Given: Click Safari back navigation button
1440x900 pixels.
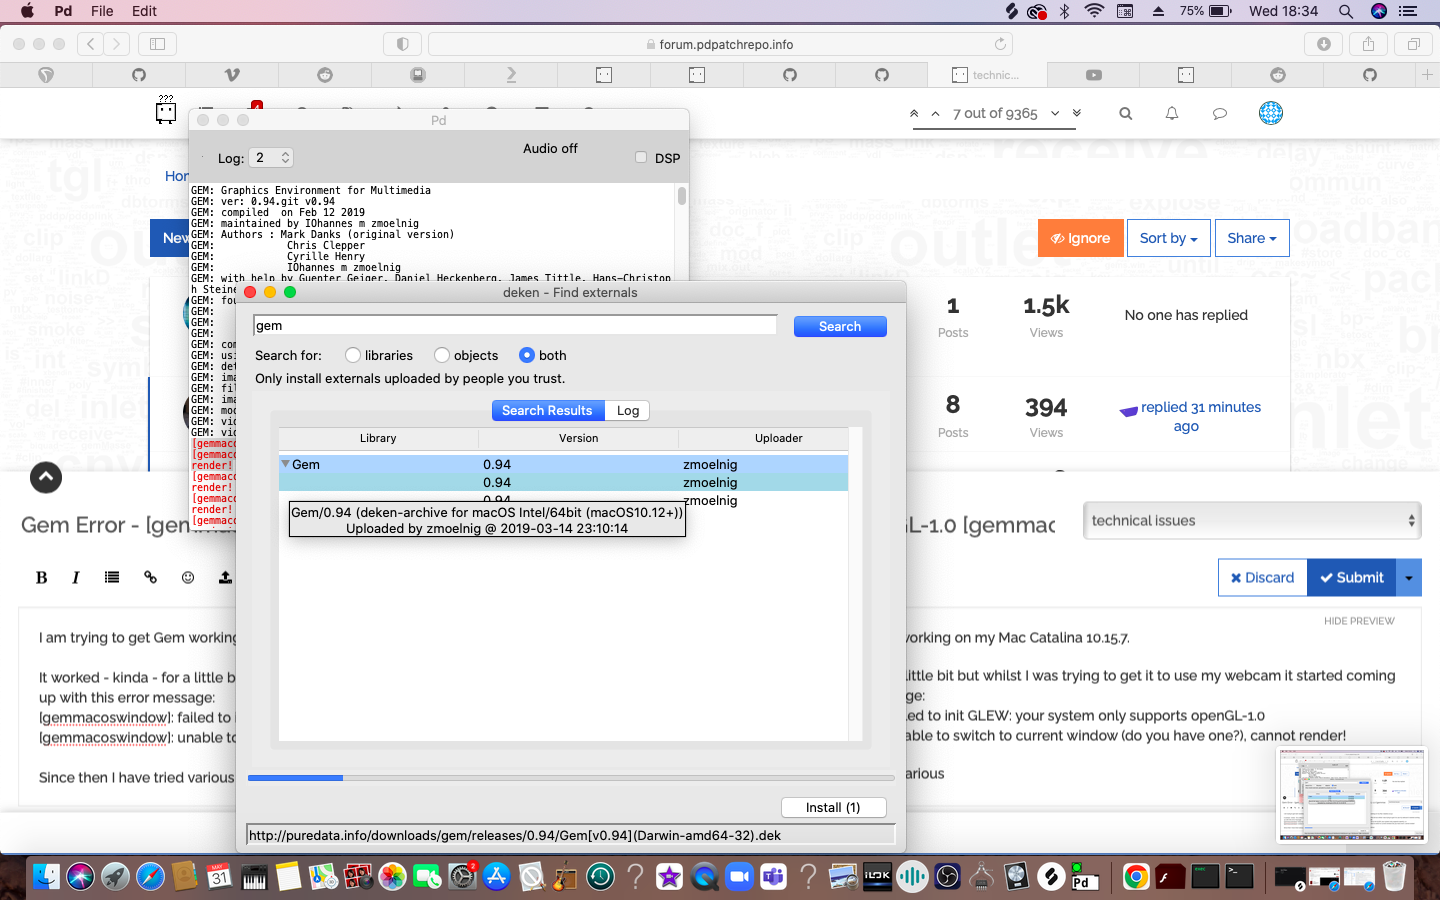Looking at the screenshot, I should pos(91,44).
